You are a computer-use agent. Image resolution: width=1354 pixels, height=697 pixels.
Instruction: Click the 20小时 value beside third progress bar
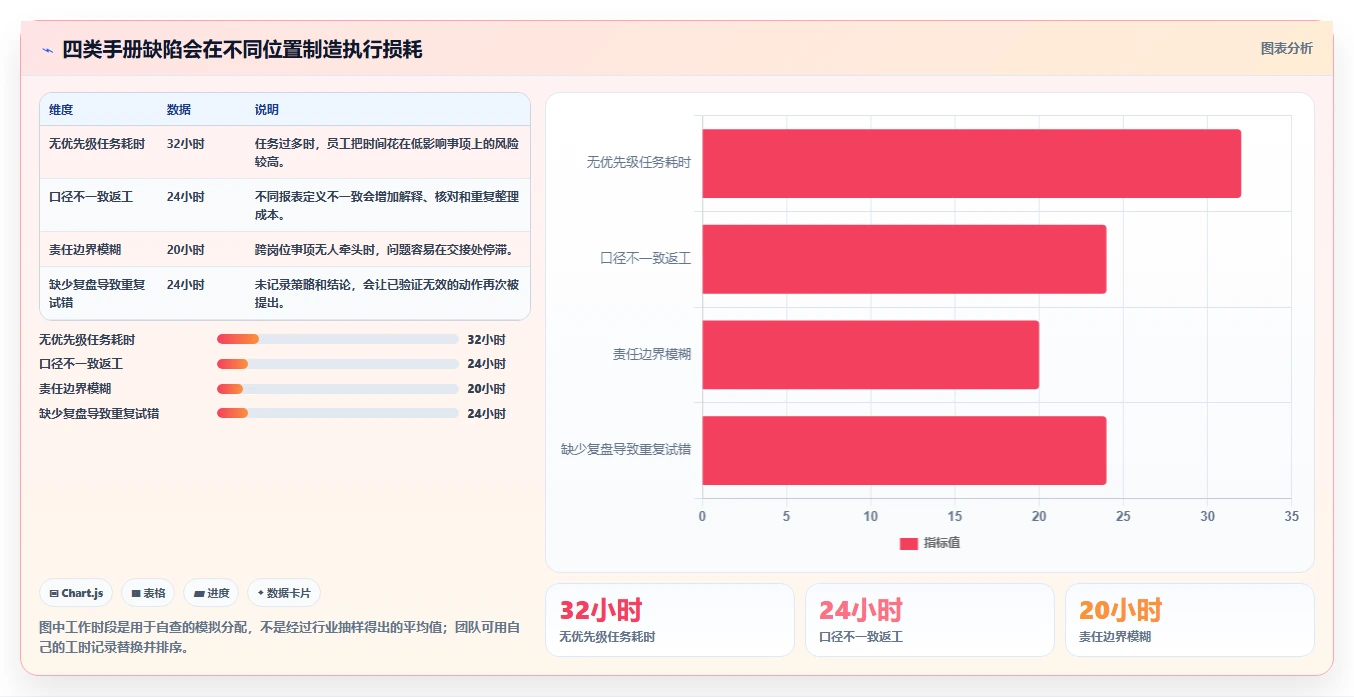tap(486, 389)
